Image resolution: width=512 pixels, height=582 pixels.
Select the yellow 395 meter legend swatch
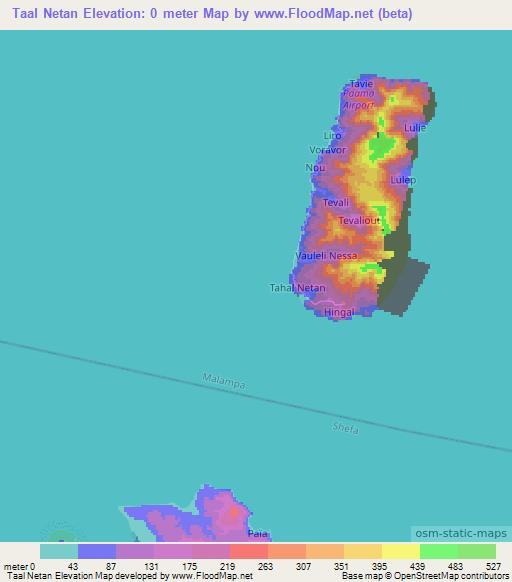click(401, 551)
